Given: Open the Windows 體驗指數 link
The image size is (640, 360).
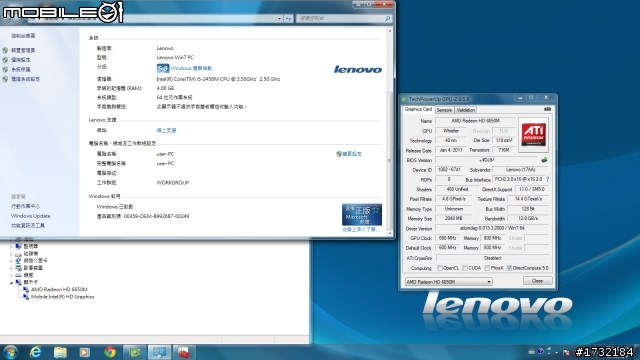Looking at the screenshot, I should tap(191, 68).
